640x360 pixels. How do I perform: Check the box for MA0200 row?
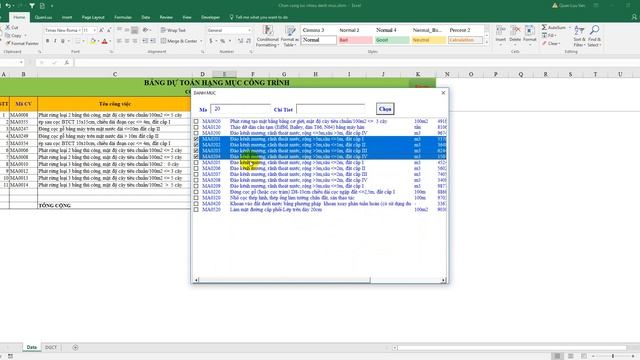click(196, 133)
